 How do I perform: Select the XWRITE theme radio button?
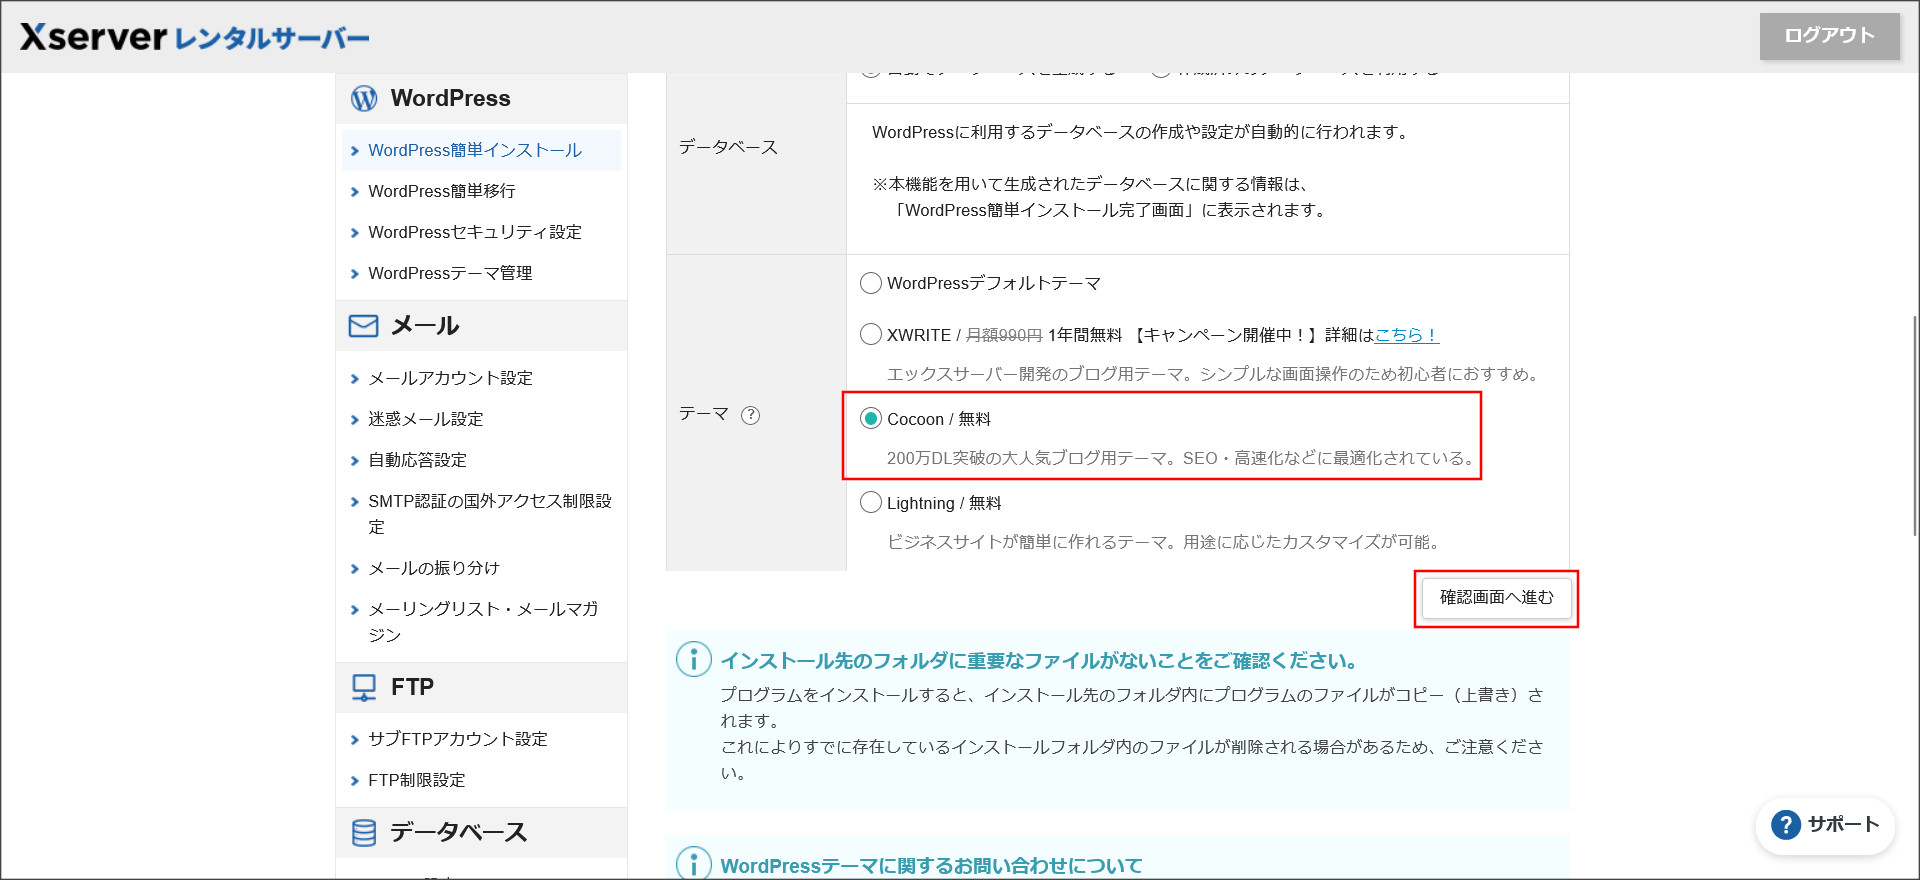871,334
